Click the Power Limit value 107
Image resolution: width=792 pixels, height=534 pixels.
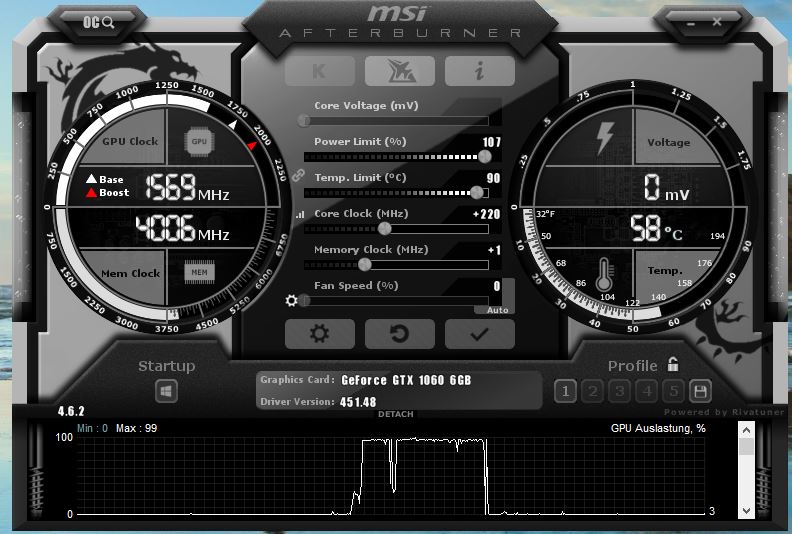(491, 142)
